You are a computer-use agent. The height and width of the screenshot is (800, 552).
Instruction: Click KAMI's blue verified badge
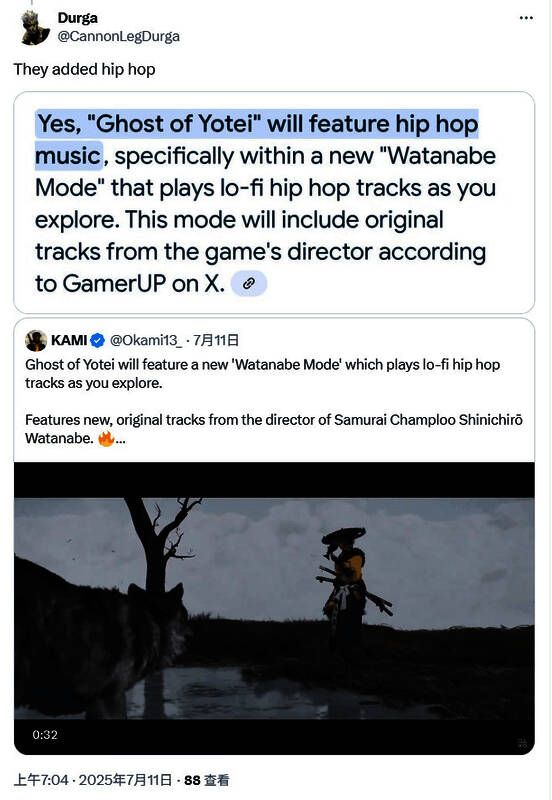(x=97, y=340)
